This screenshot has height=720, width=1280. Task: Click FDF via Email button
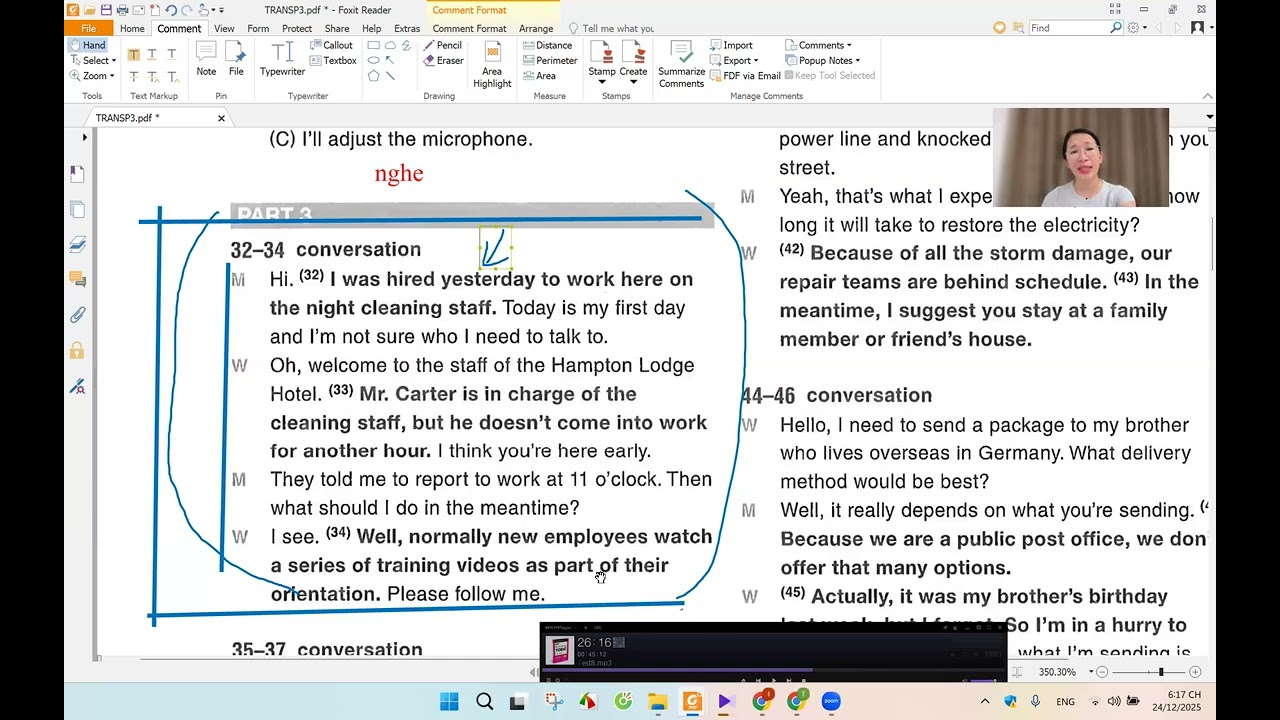(745, 76)
